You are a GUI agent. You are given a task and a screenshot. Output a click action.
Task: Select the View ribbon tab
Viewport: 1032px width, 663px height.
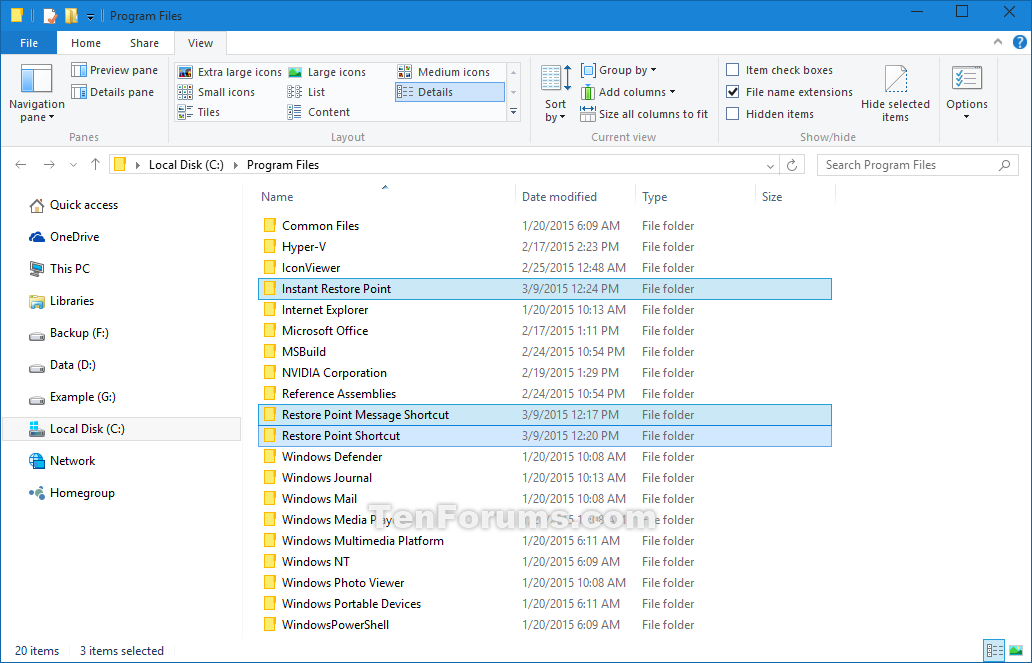tap(200, 43)
